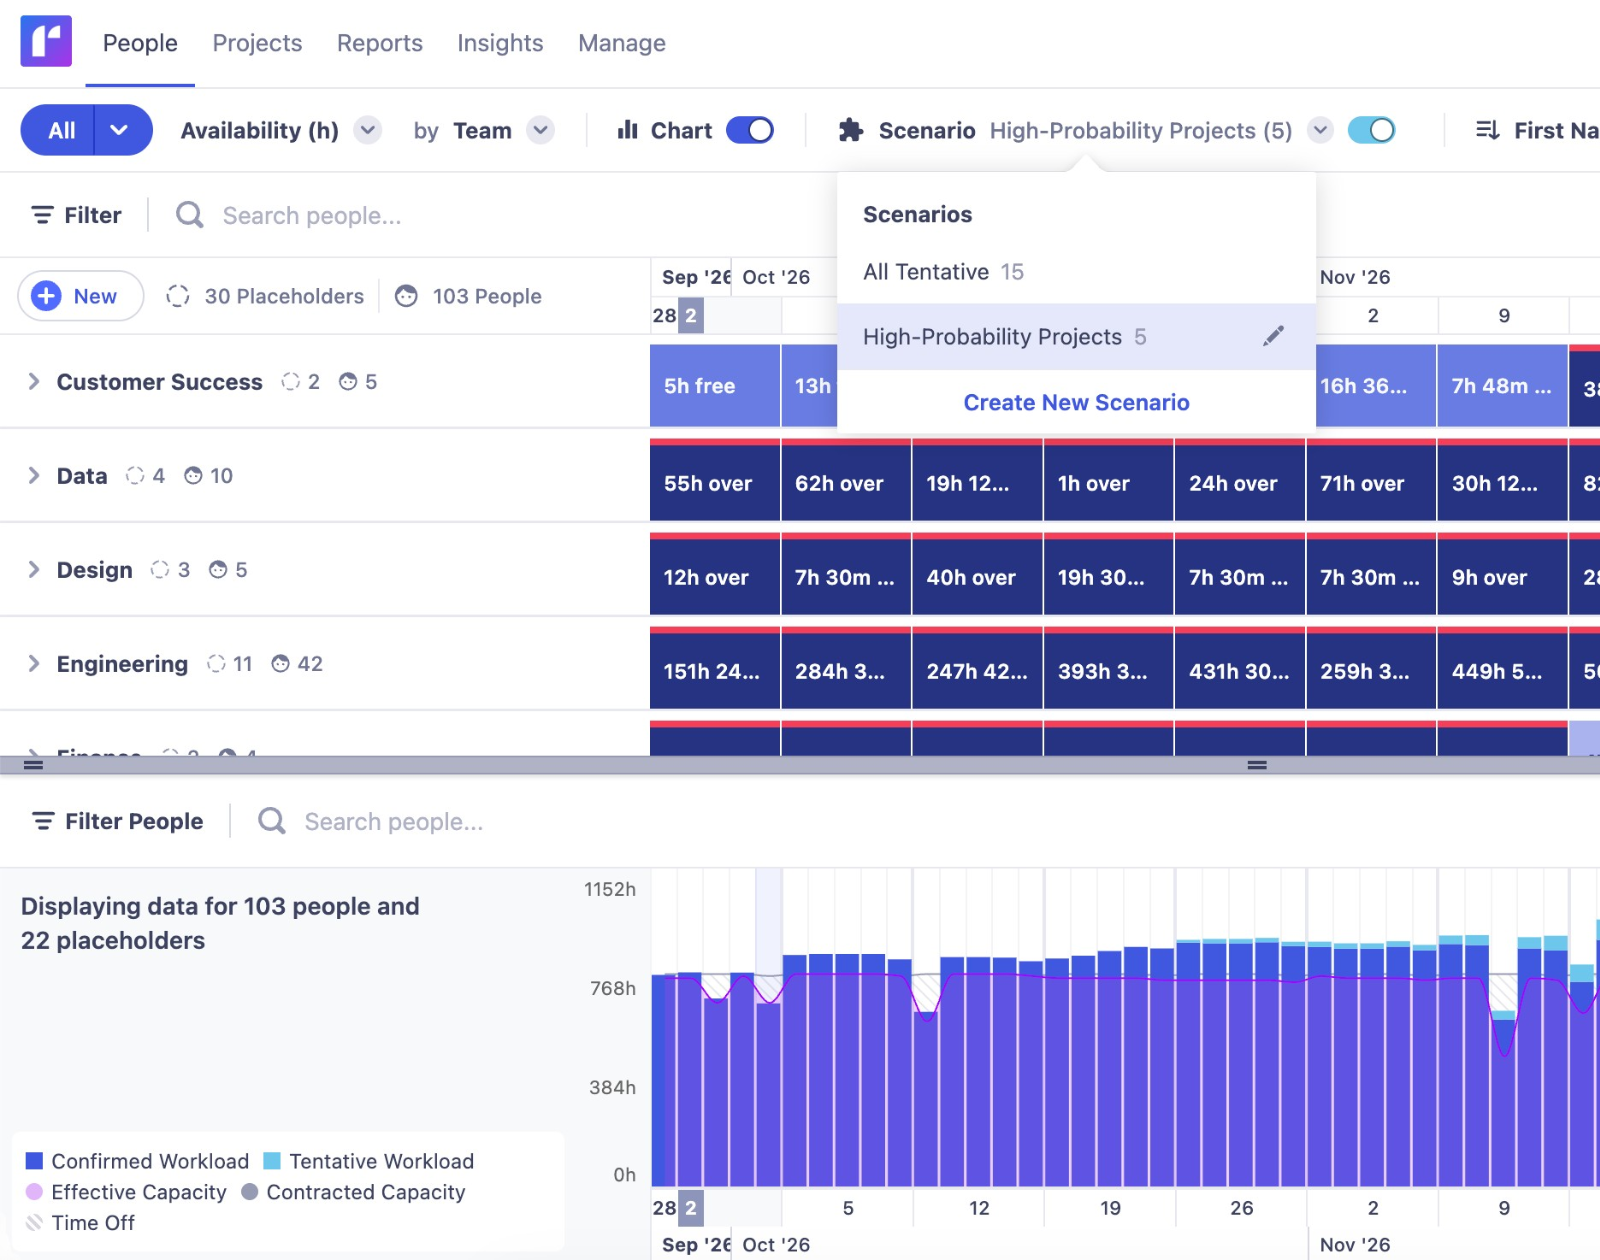Click Create New Scenario link
This screenshot has width=1600, height=1260.
[1076, 402]
